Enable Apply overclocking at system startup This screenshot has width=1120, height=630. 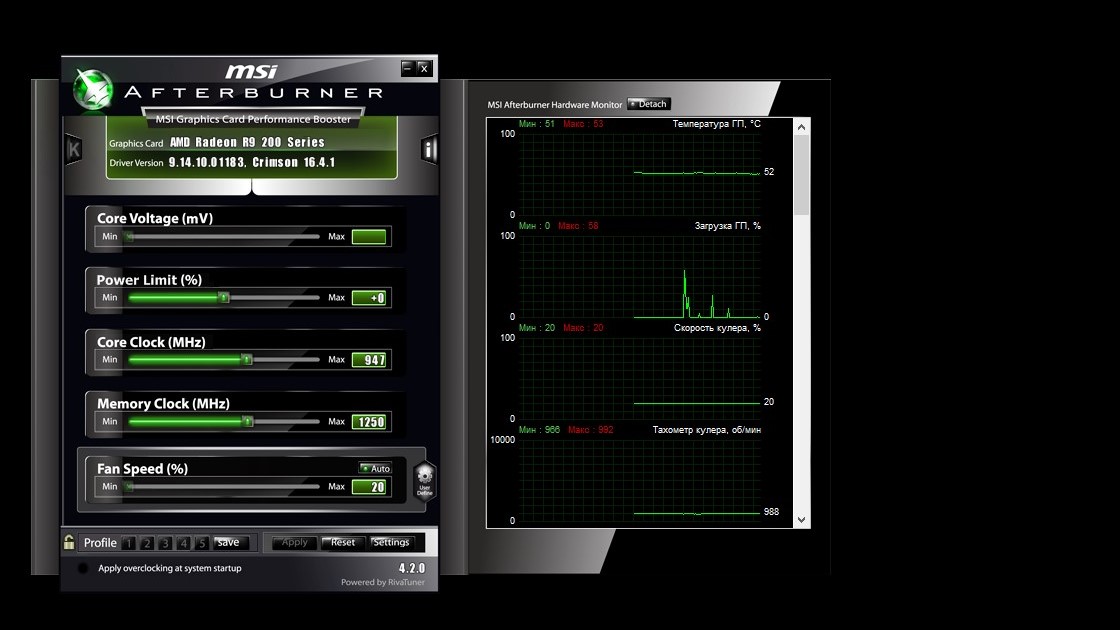(x=83, y=569)
